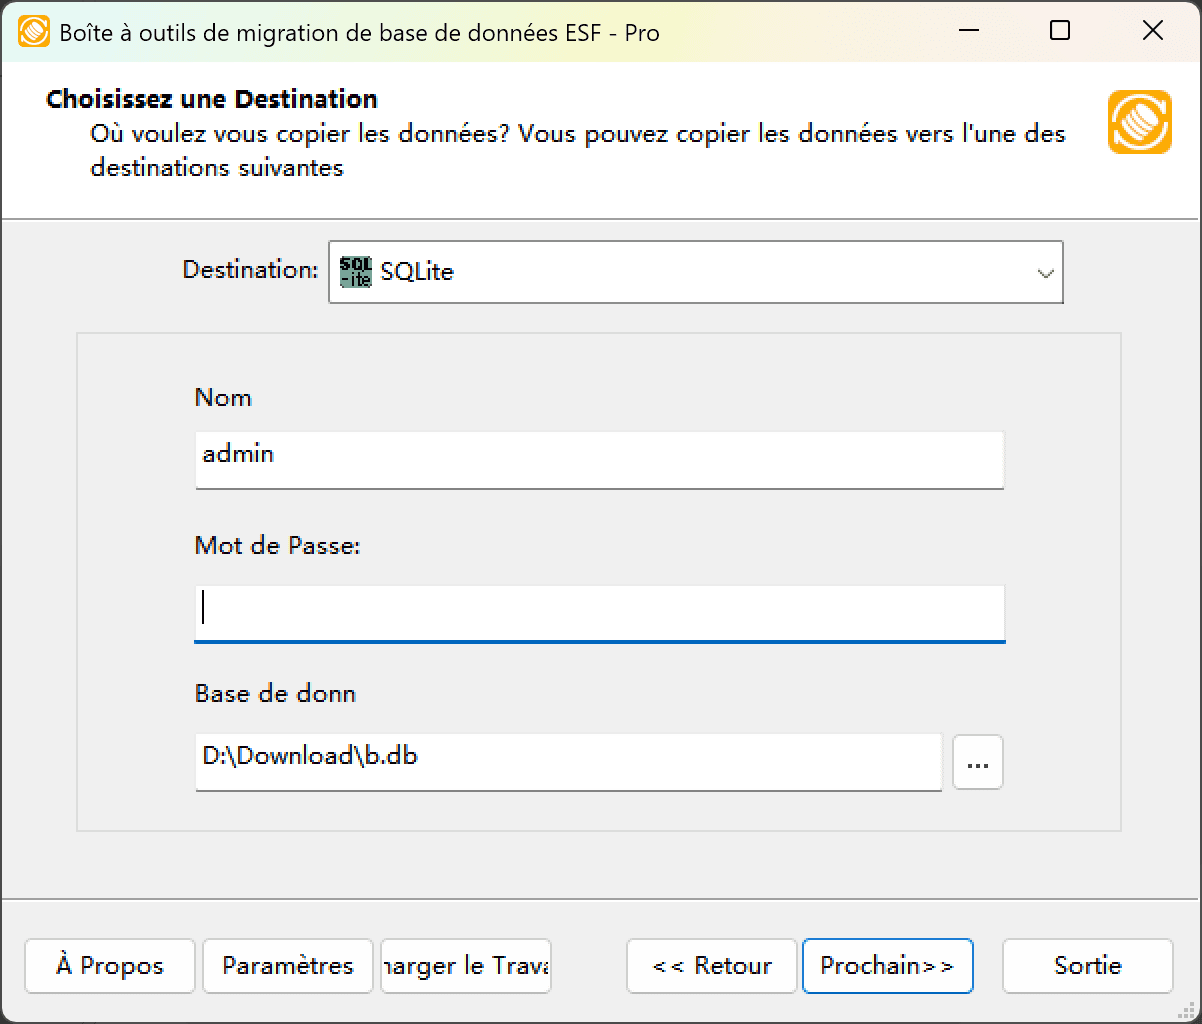Click the maximize icon
1202x1024 pixels.
pos(1060,31)
